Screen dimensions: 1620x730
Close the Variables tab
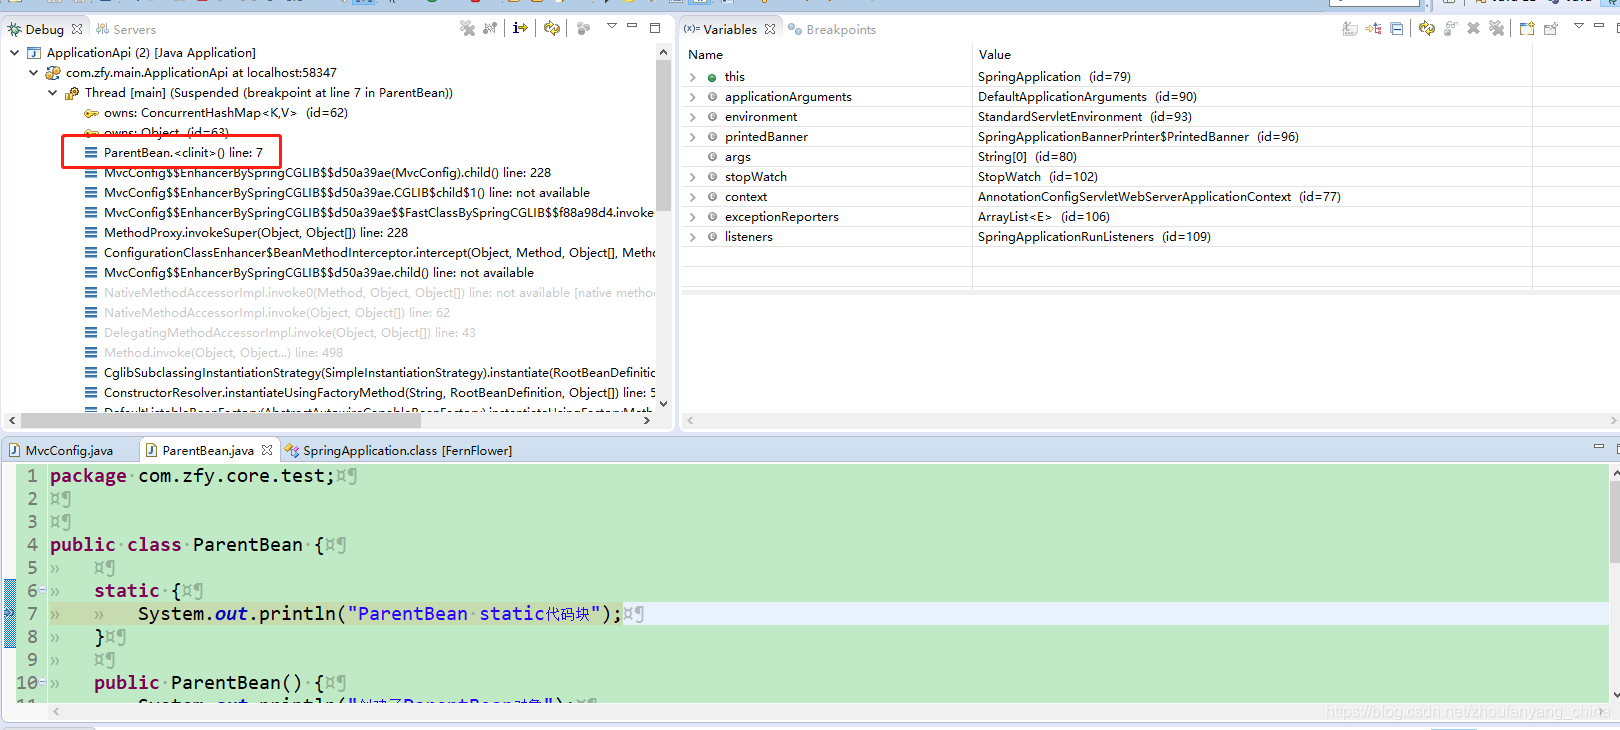pos(770,29)
